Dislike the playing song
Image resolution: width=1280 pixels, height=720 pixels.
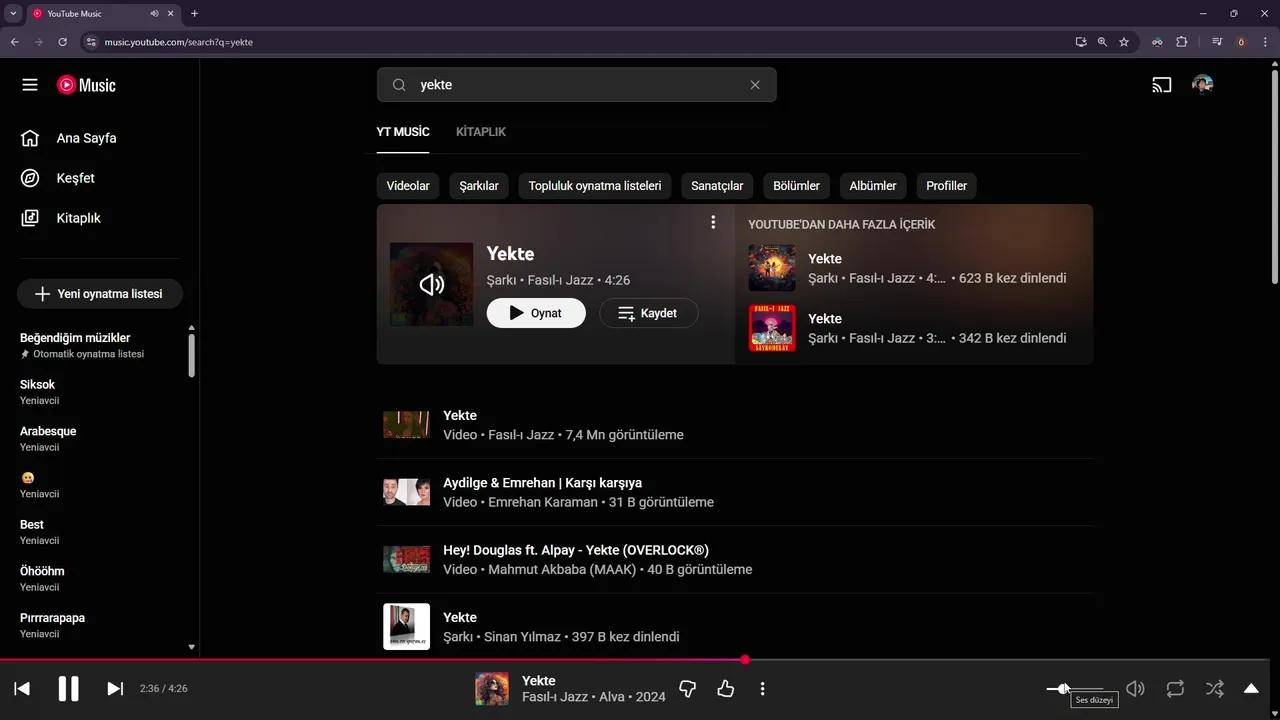[687, 688]
